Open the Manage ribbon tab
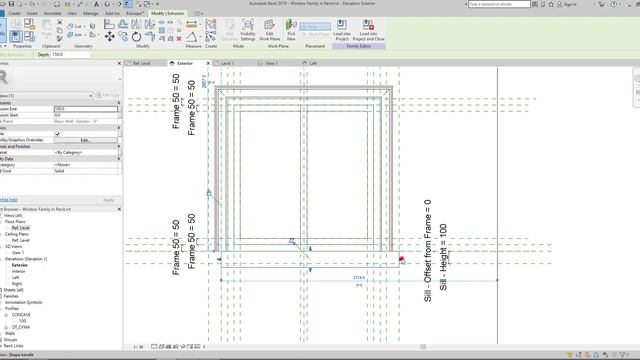This screenshot has width=640, height=360. pyautogui.click(x=91, y=13)
